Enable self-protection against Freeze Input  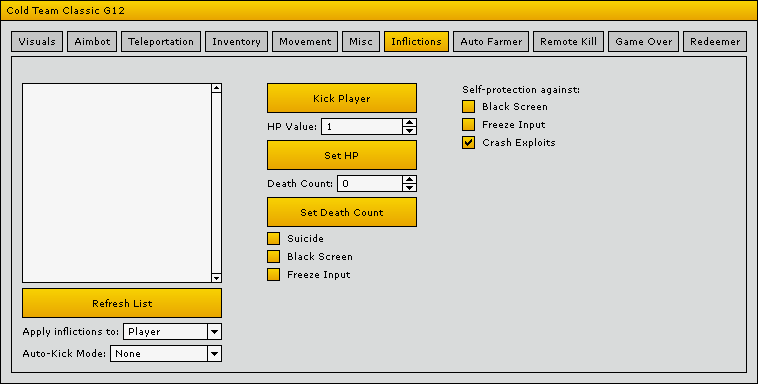[468, 125]
